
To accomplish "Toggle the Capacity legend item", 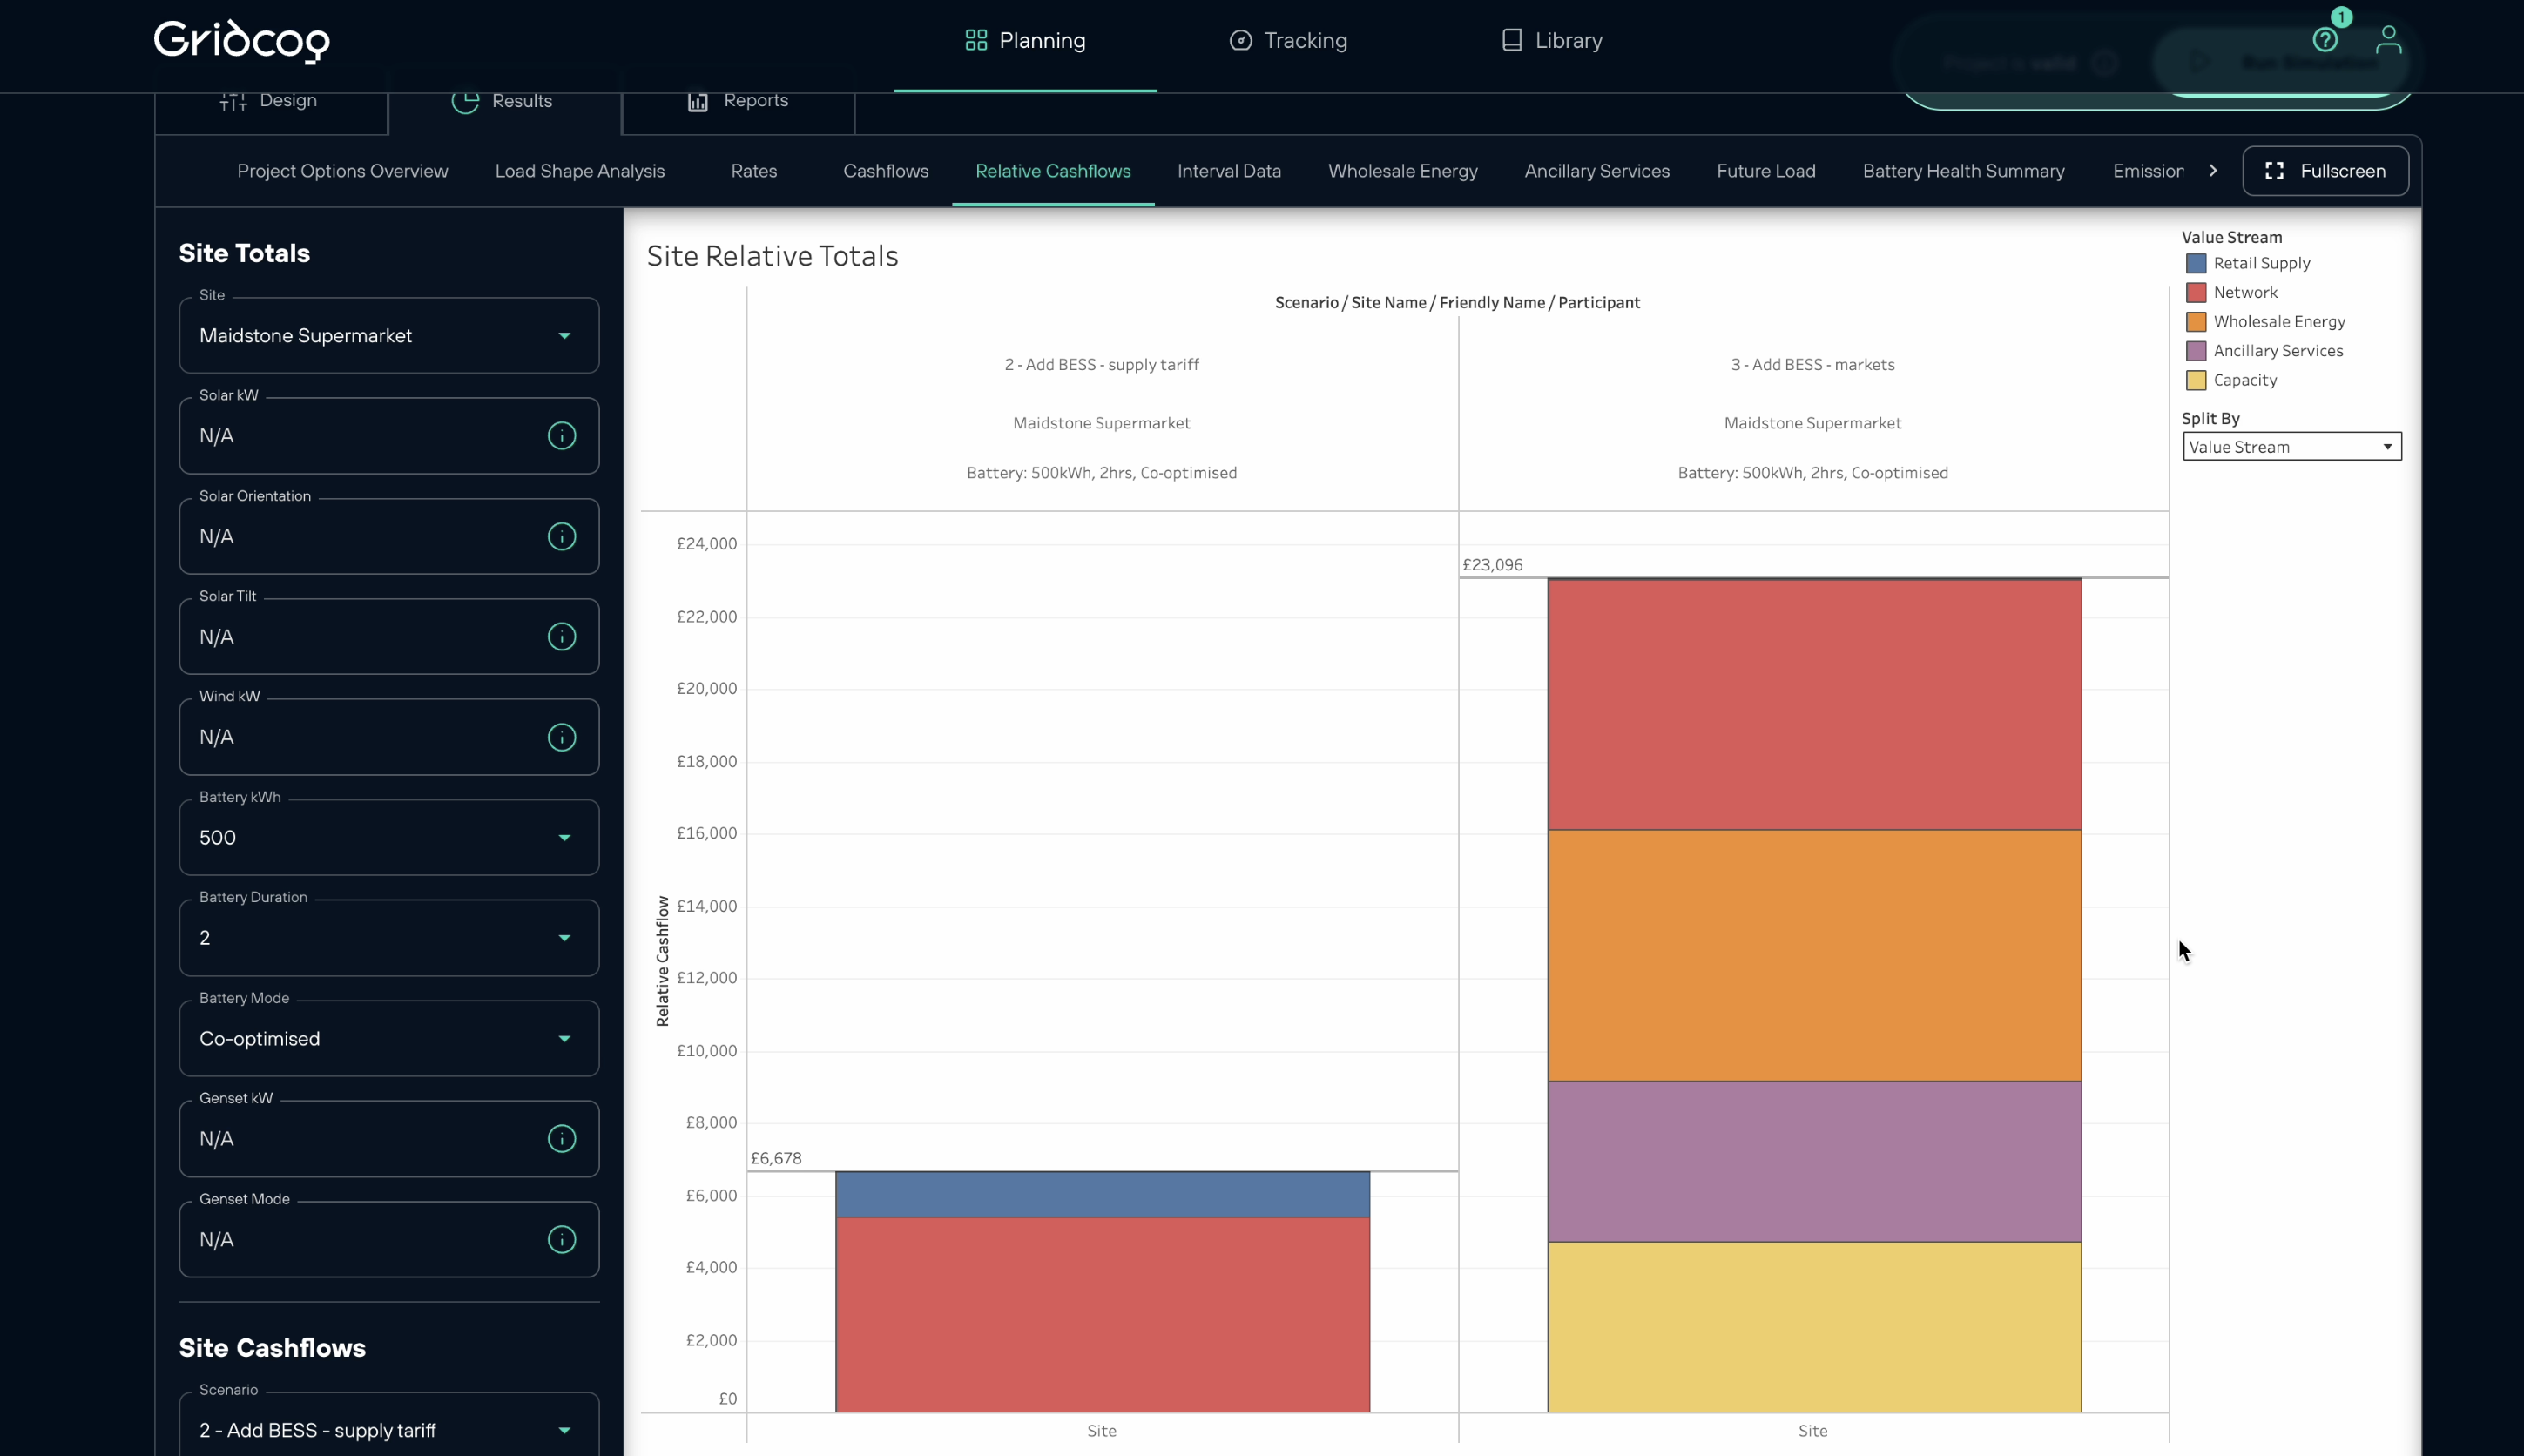I will pos(2245,380).
